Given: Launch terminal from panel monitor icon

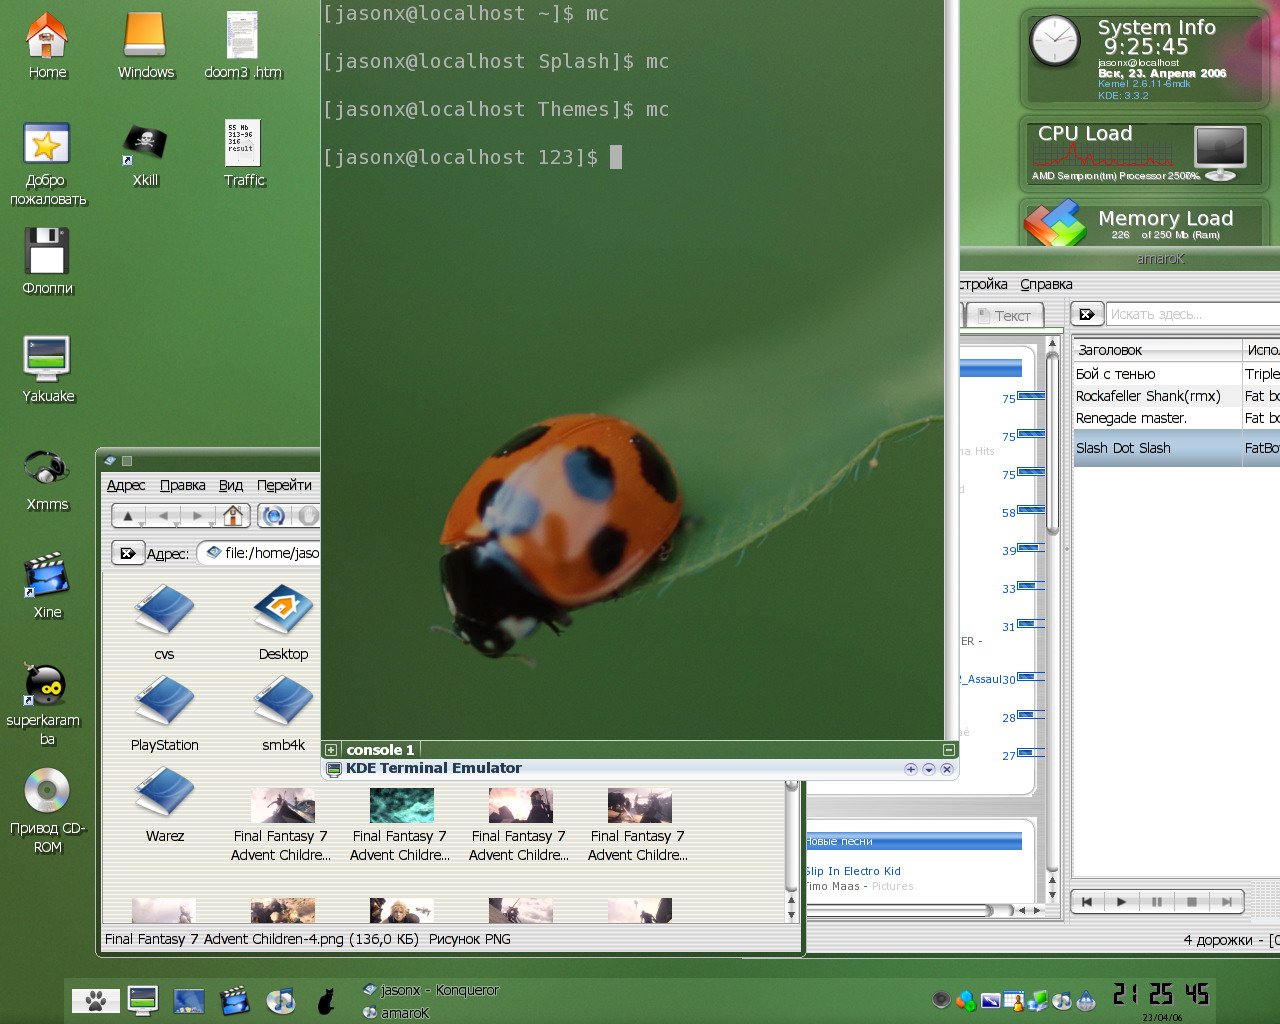Looking at the screenshot, I should click(x=143, y=1000).
